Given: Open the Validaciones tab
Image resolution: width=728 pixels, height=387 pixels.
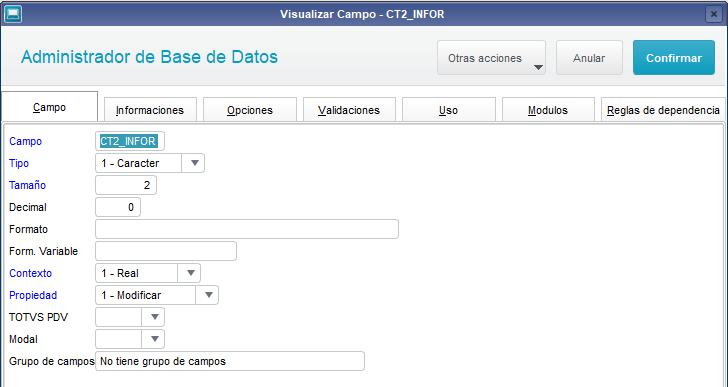Looking at the screenshot, I should coord(349,110).
